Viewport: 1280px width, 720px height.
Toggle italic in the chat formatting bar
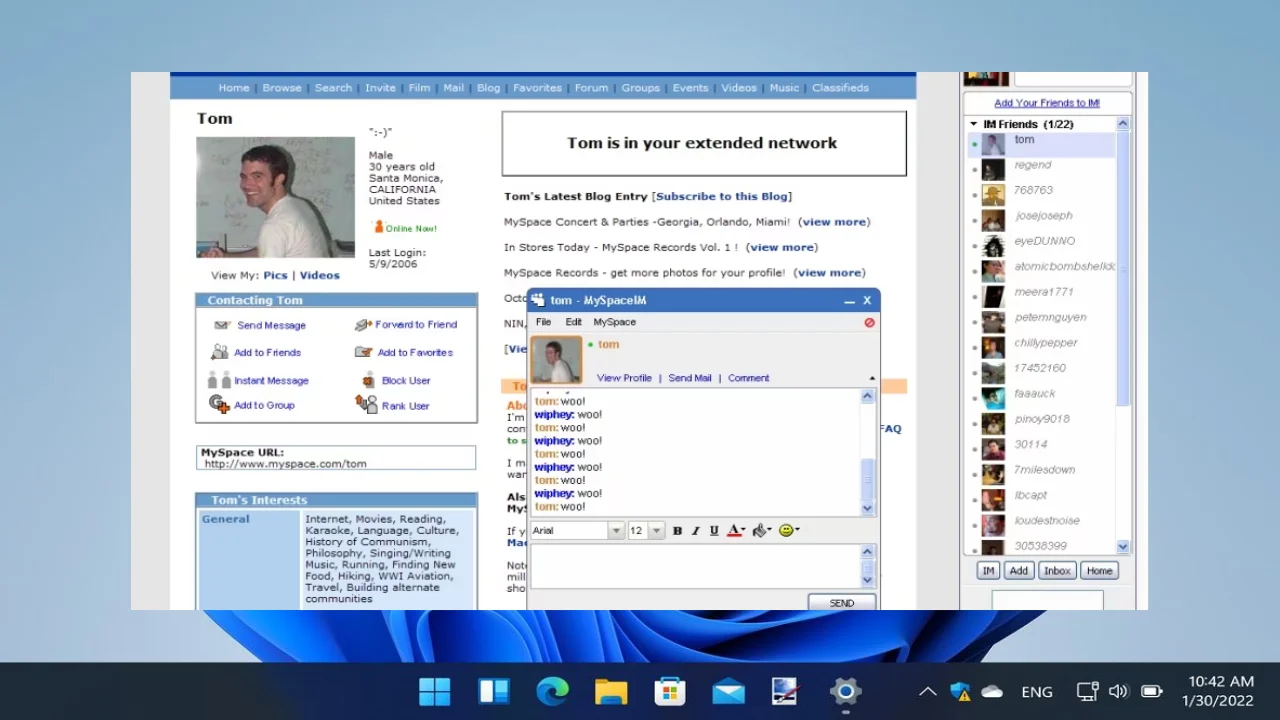click(696, 531)
